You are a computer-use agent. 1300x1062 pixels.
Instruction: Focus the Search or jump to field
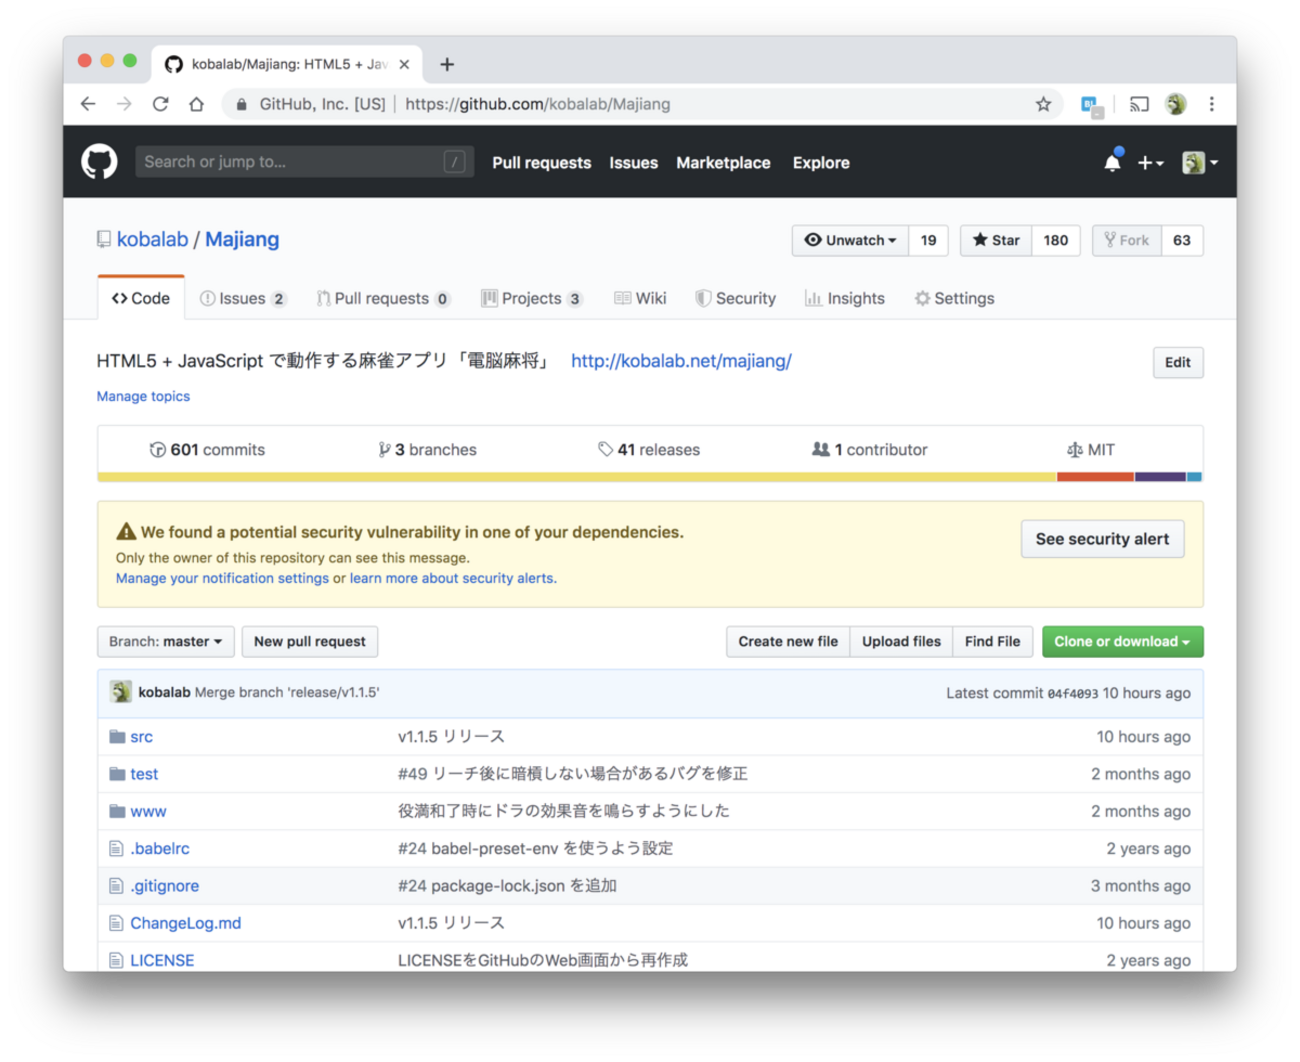tap(290, 162)
